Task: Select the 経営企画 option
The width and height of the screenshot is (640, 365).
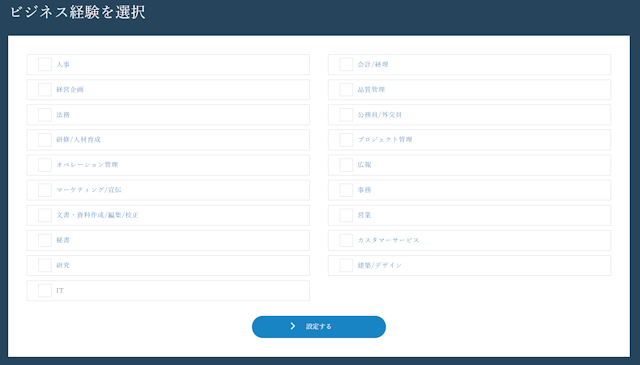Action: (x=45, y=90)
